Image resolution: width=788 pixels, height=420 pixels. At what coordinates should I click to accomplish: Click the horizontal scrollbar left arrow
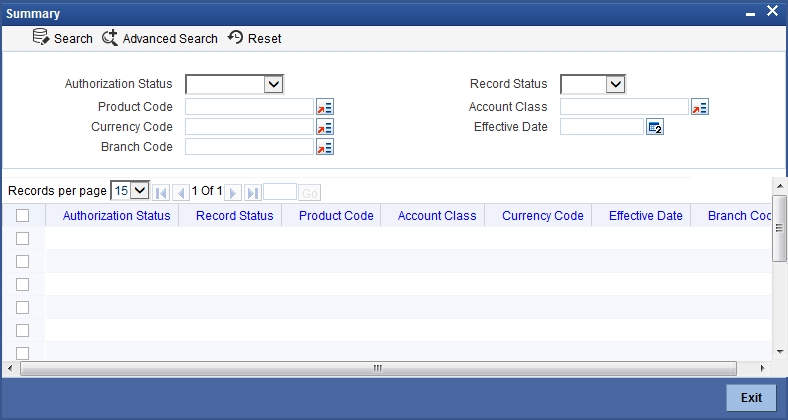point(10,368)
